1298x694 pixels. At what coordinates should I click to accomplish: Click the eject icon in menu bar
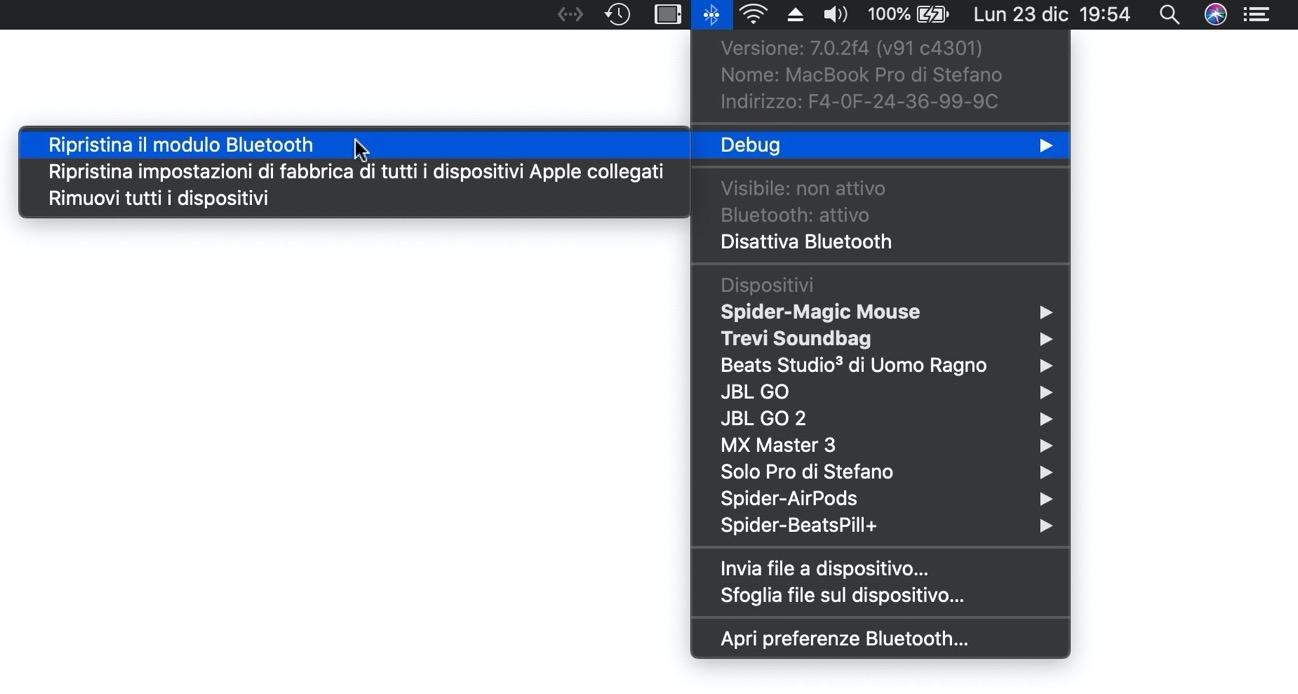(795, 14)
